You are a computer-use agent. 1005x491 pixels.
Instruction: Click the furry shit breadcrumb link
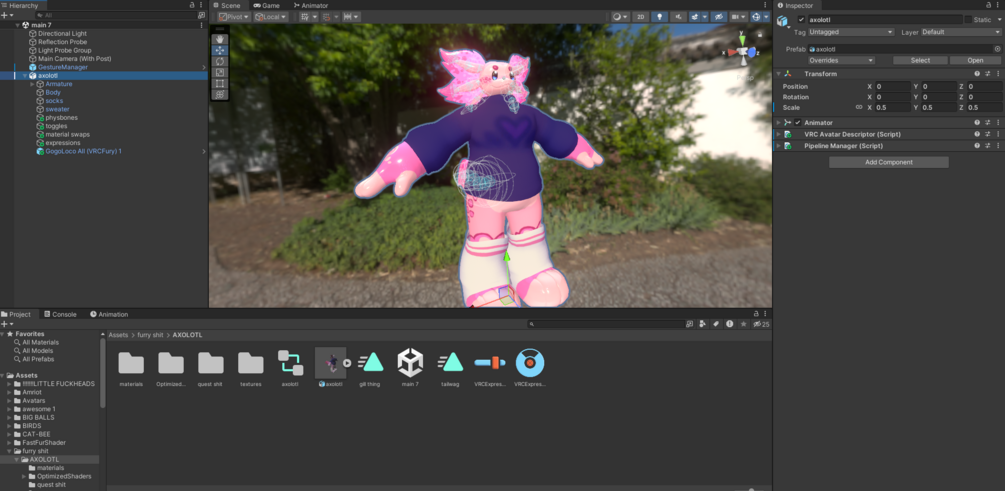pyautogui.click(x=149, y=335)
